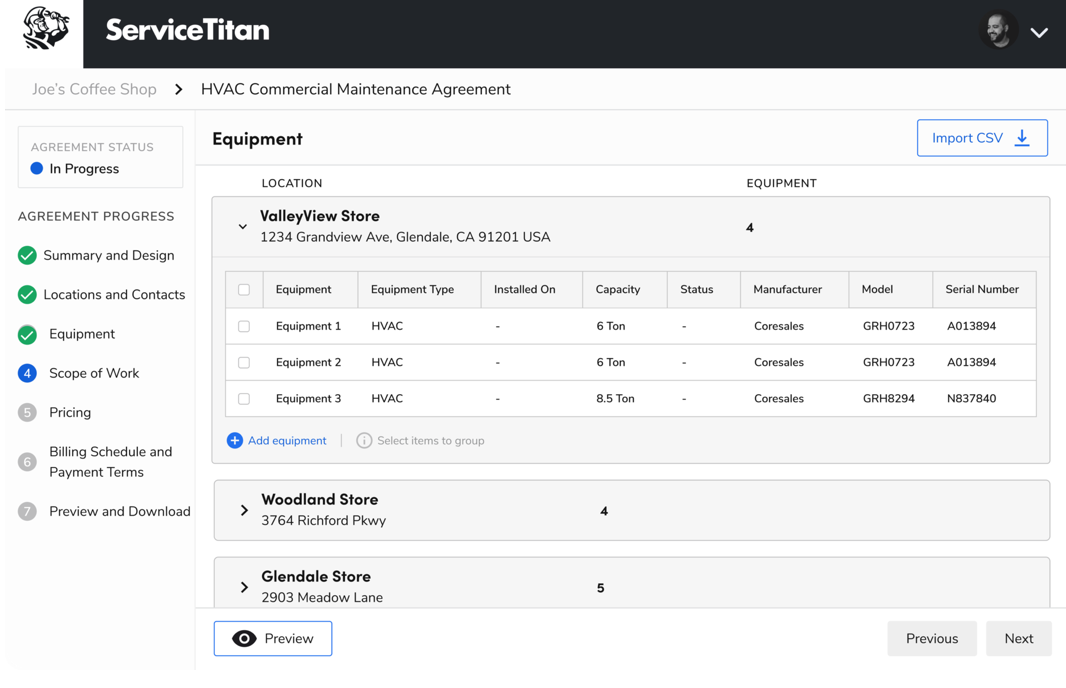
Task: Expand the account dropdown chevron
Action: click(x=1039, y=33)
